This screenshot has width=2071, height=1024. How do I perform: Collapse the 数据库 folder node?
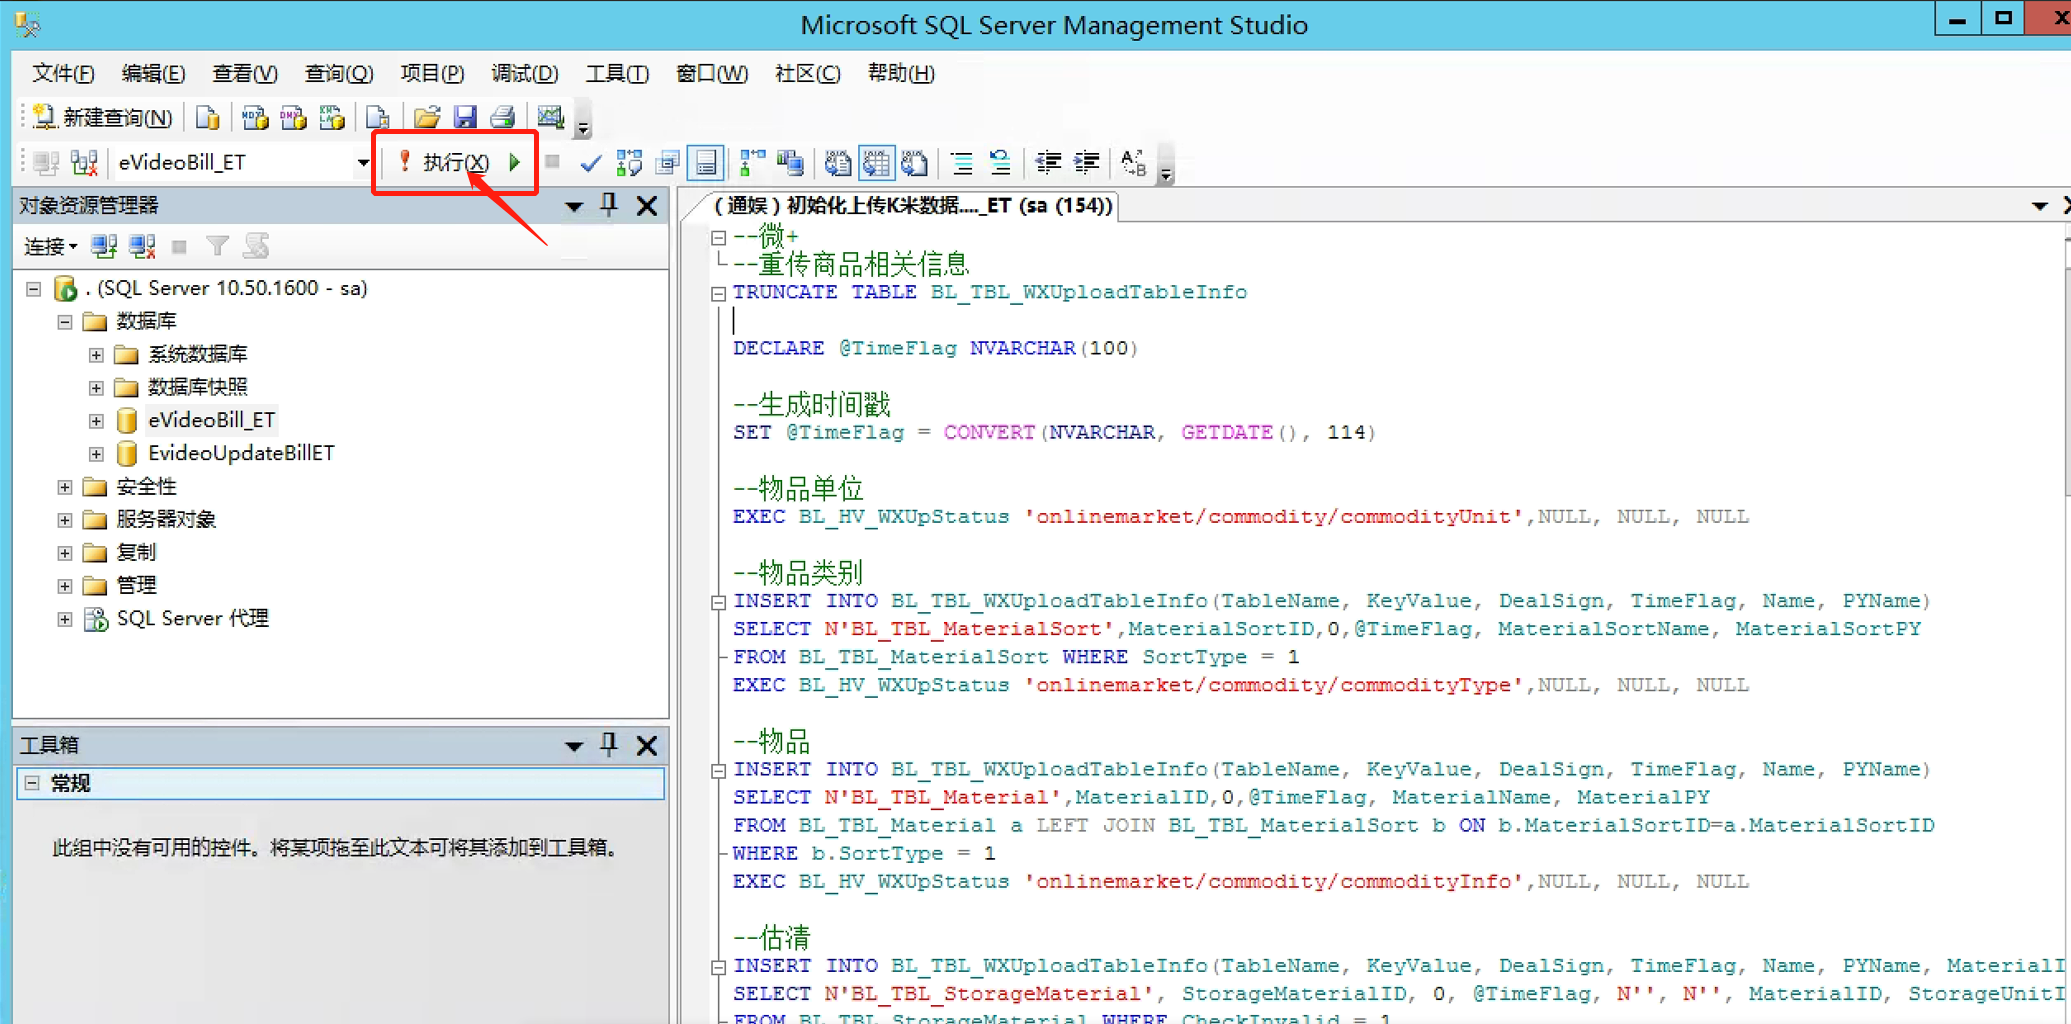pyautogui.click(x=65, y=322)
